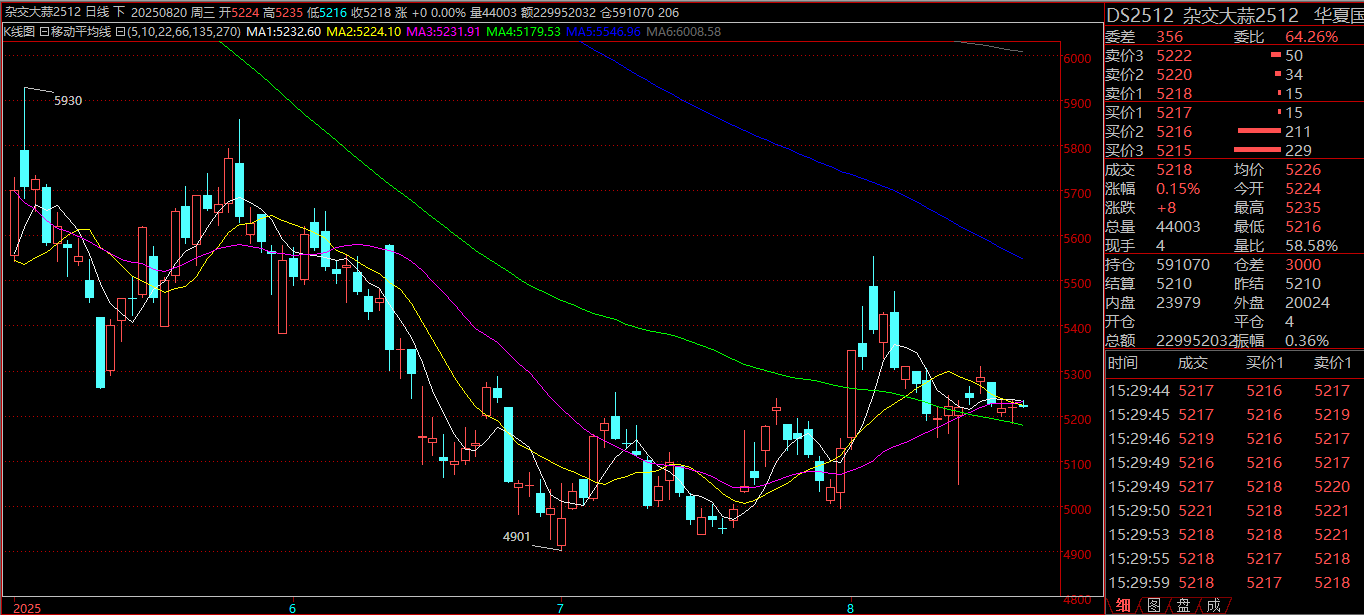The height and width of the screenshot is (615, 1364).
Task: Click the K线图 chart type label
Action: (20, 32)
